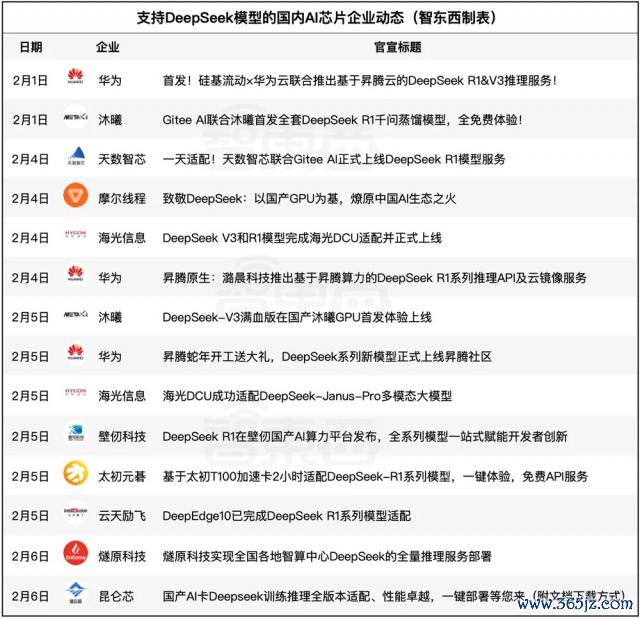Click the Huawei logo in the 昇腾蛇年开工 row
This screenshot has height=619, width=640.
pos(76,353)
